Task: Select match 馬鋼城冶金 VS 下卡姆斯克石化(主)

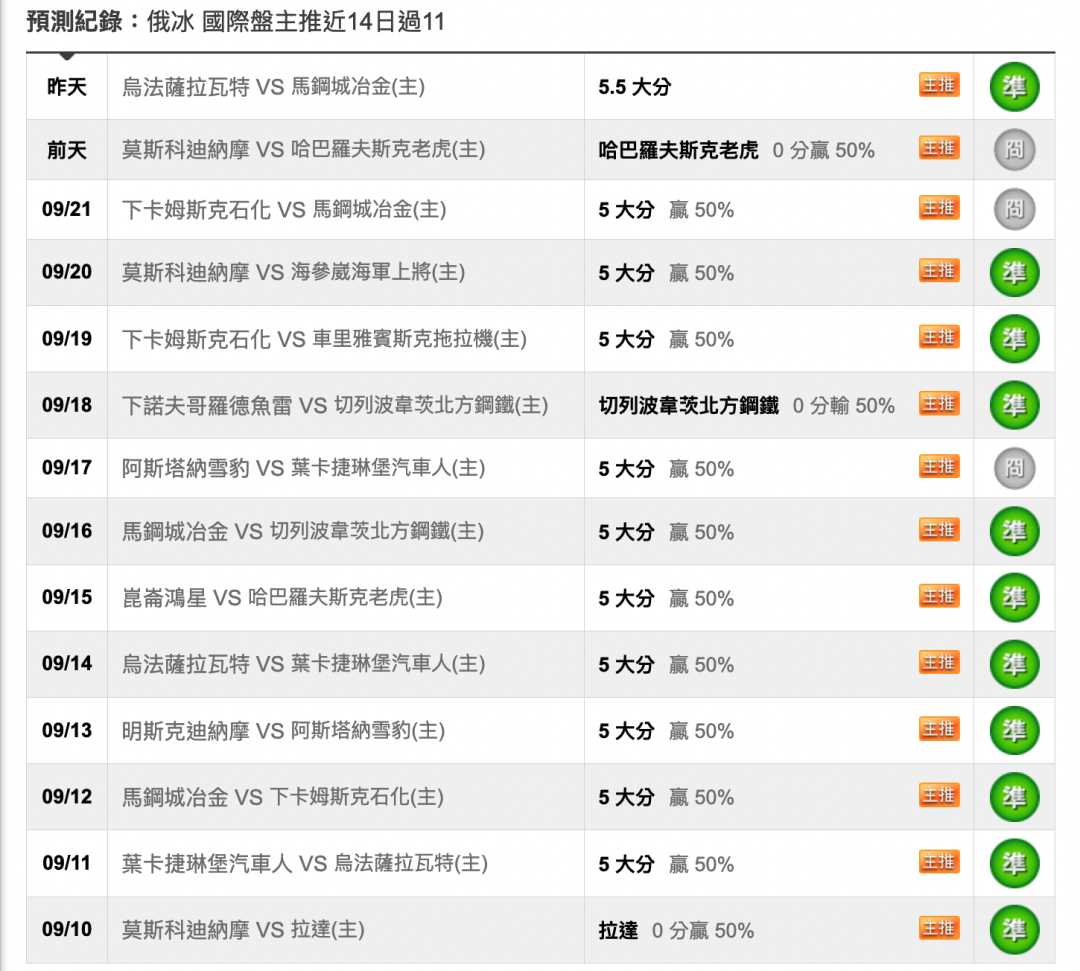Action: 283,797
